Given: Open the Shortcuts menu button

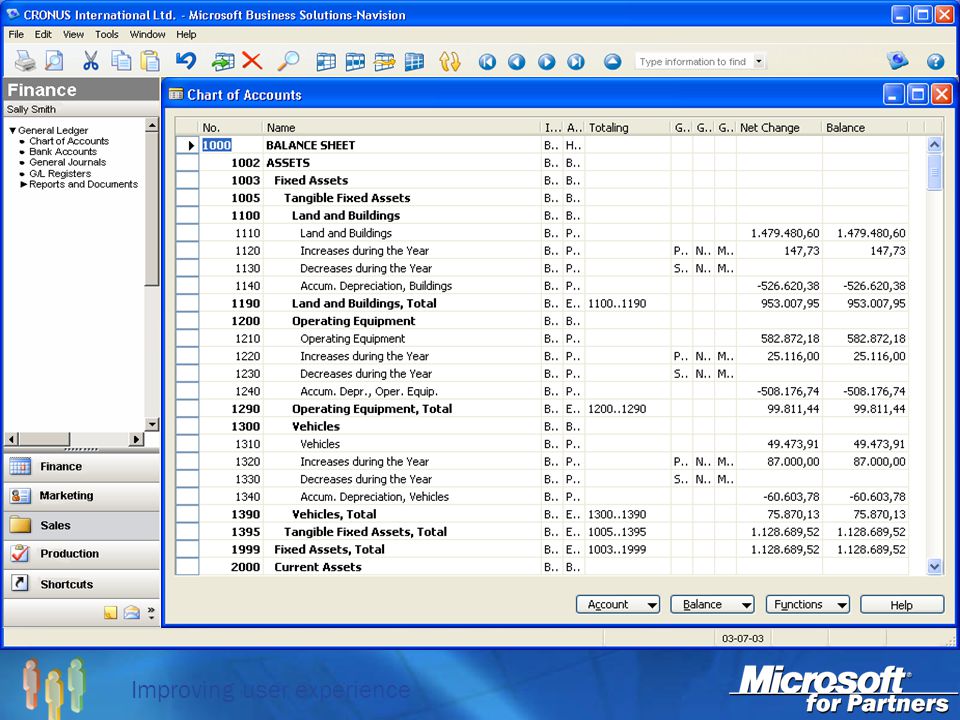Looking at the screenshot, I should pyautogui.click(x=82, y=583).
